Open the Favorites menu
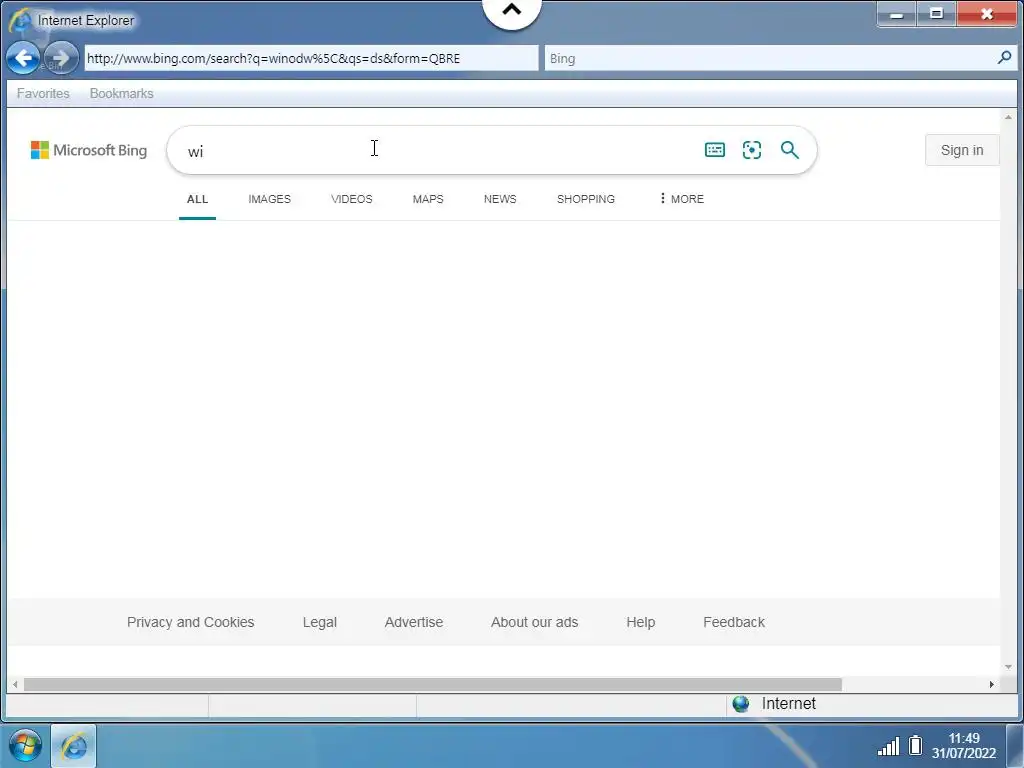 click(43, 93)
